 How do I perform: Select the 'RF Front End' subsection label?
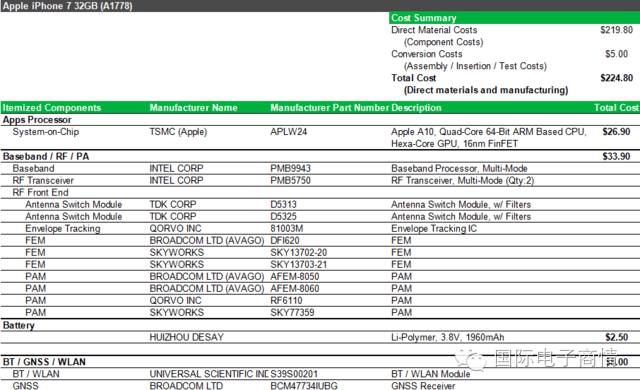(x=40, y=193)
